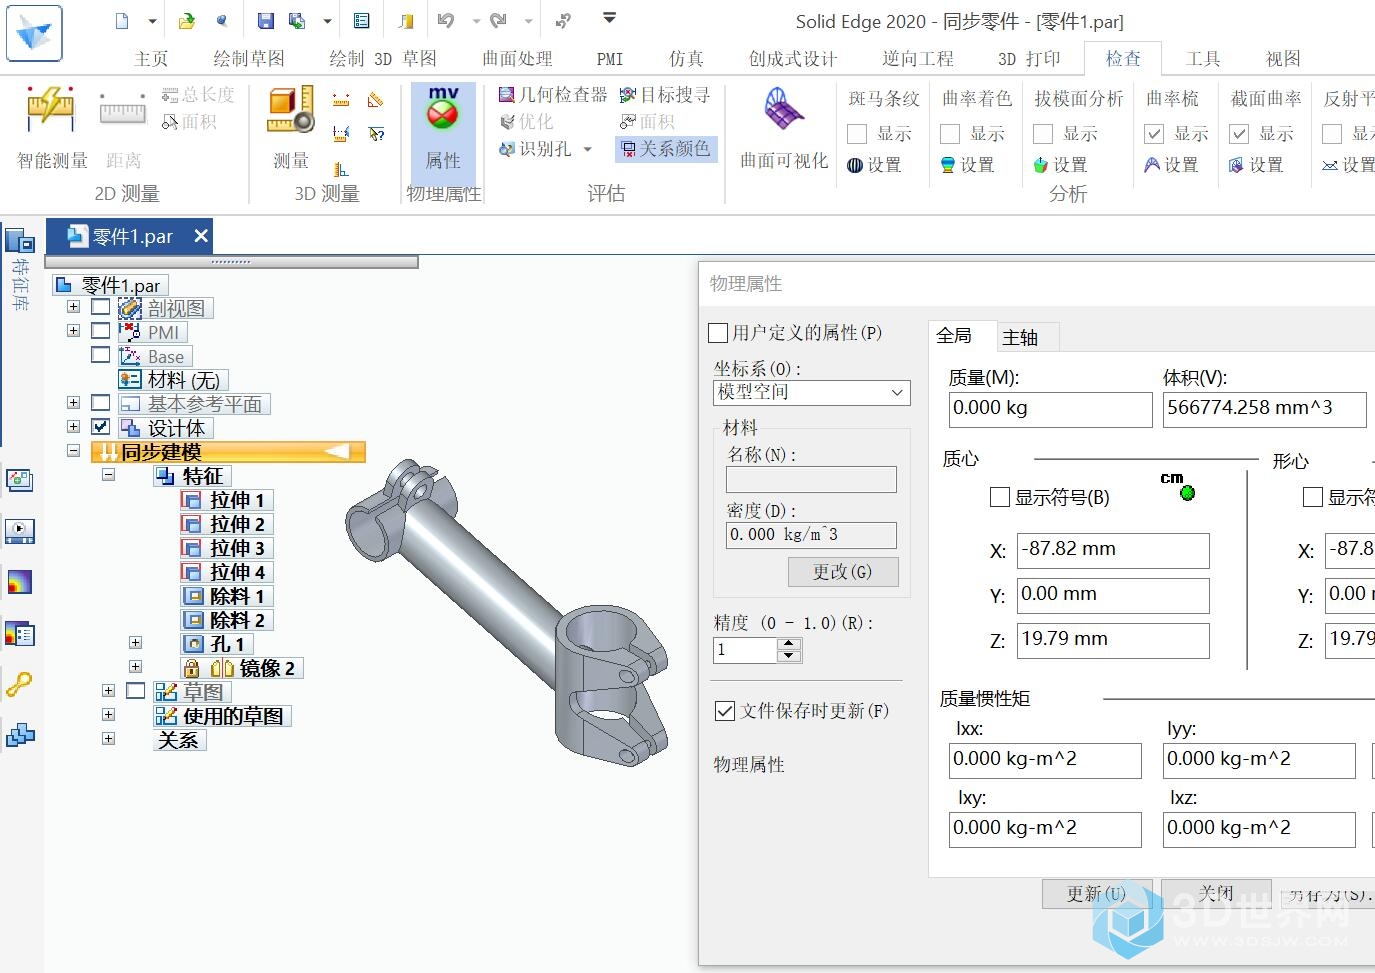1375x973 pixels.
Task: Uncheck 文件保存时更新(F) checkbox
Action: pos(725,711)
